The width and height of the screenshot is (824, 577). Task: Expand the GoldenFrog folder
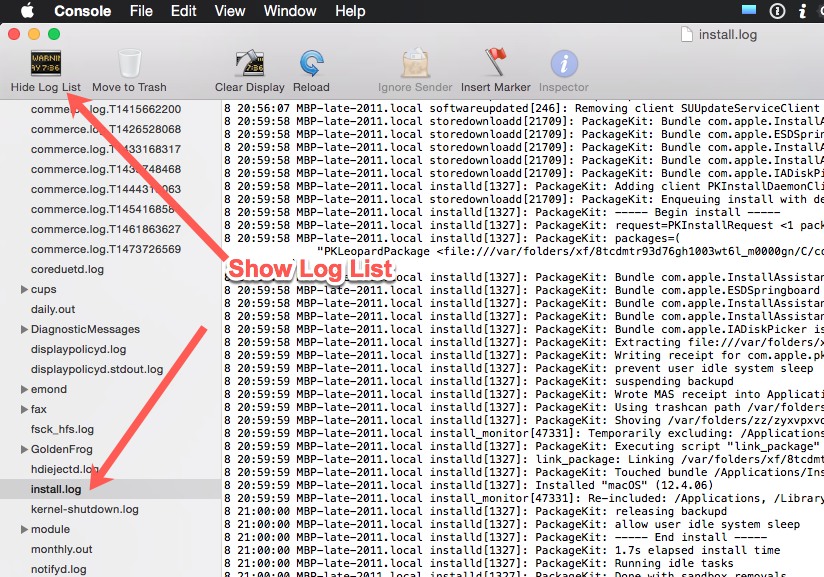pos(24,449)
